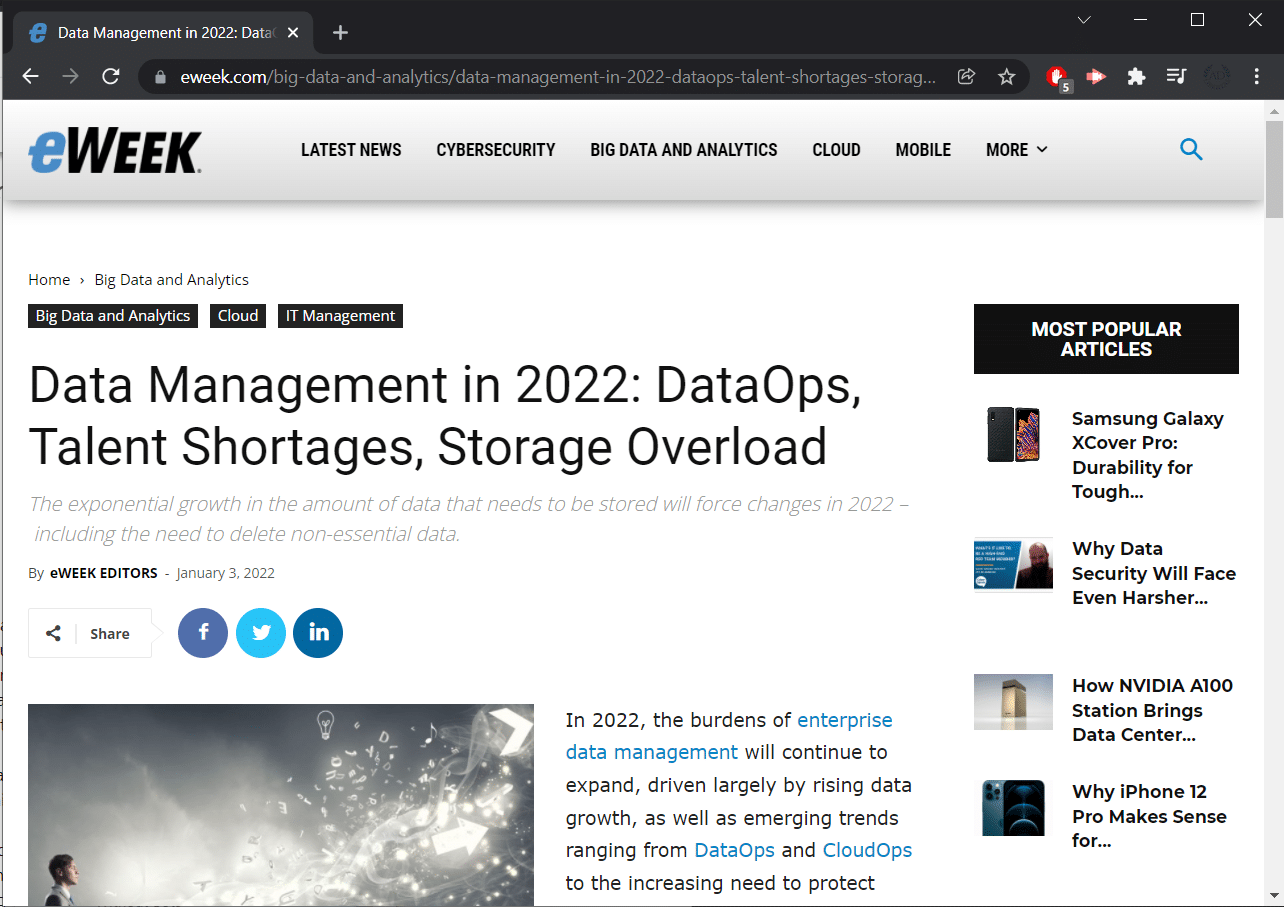The height and width of the screenshot is (907, 1284).
Task: Click the article hero image
Action: coord(281,805)
